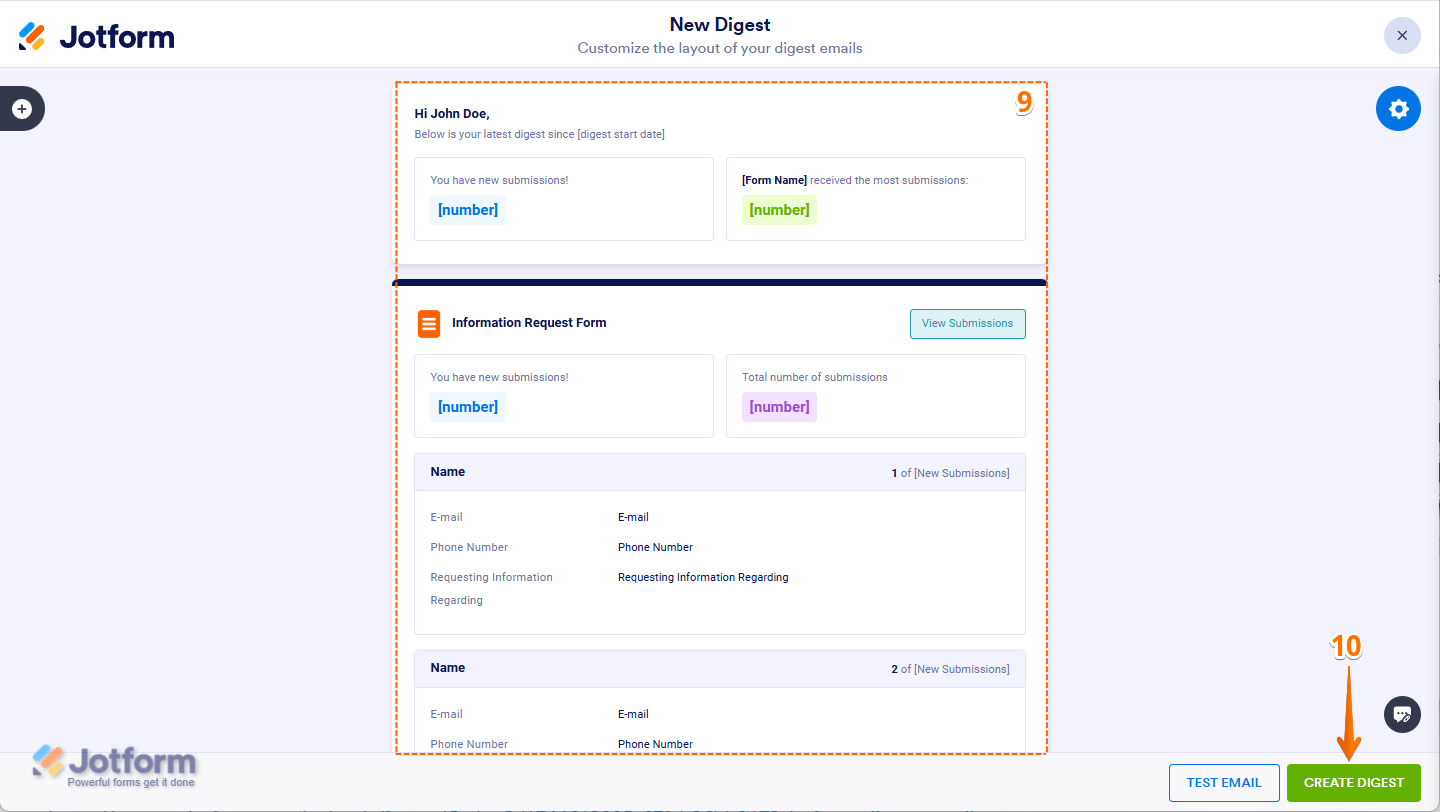Send a Test Email
This screenshot has height=812, width=1440.
click(1224, 783)
